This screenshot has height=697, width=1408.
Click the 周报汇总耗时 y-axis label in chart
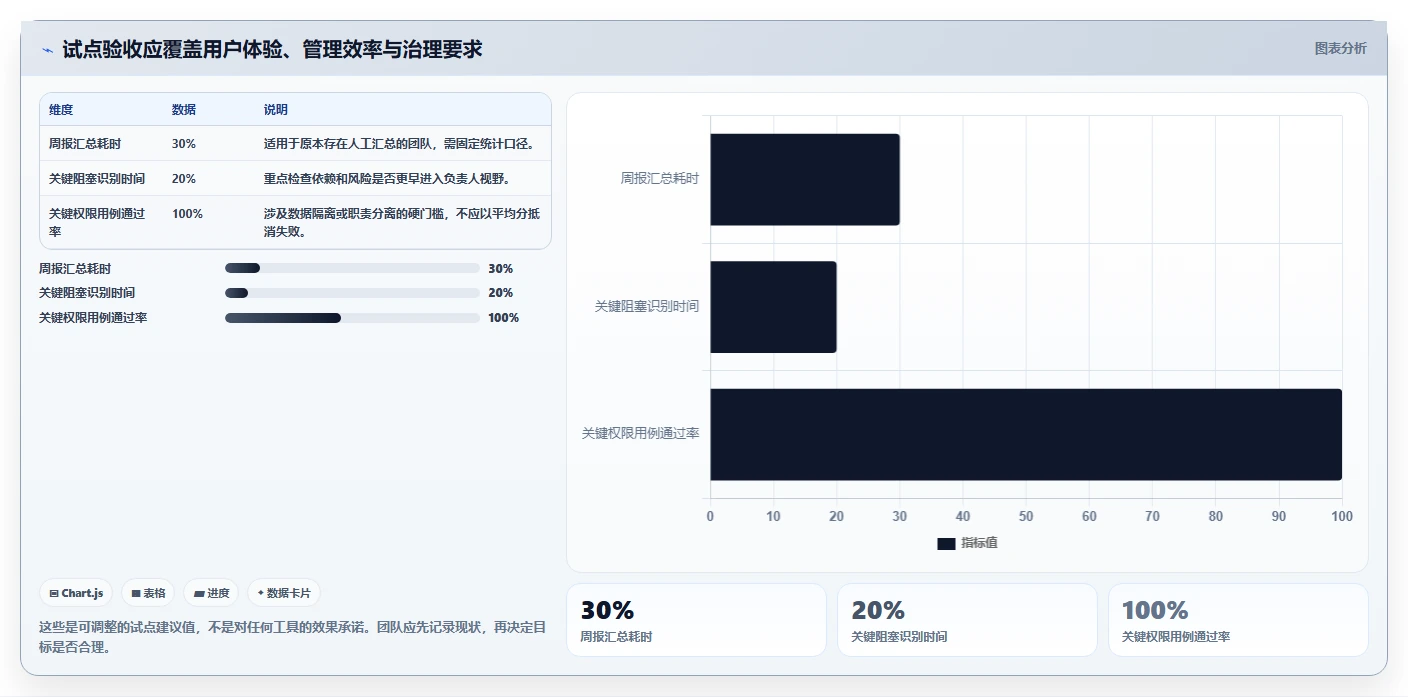pyautogui.click(x=660, y=179)
